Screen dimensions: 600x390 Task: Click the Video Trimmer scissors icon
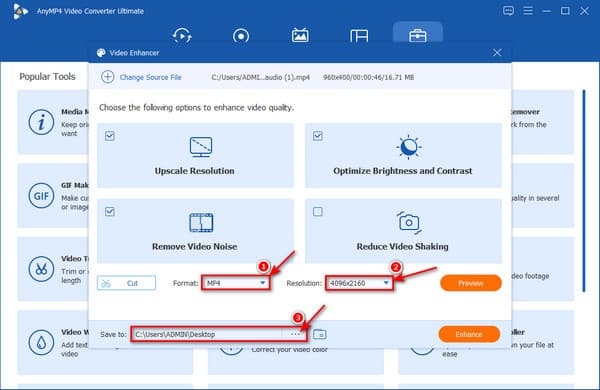click(41, 269)
